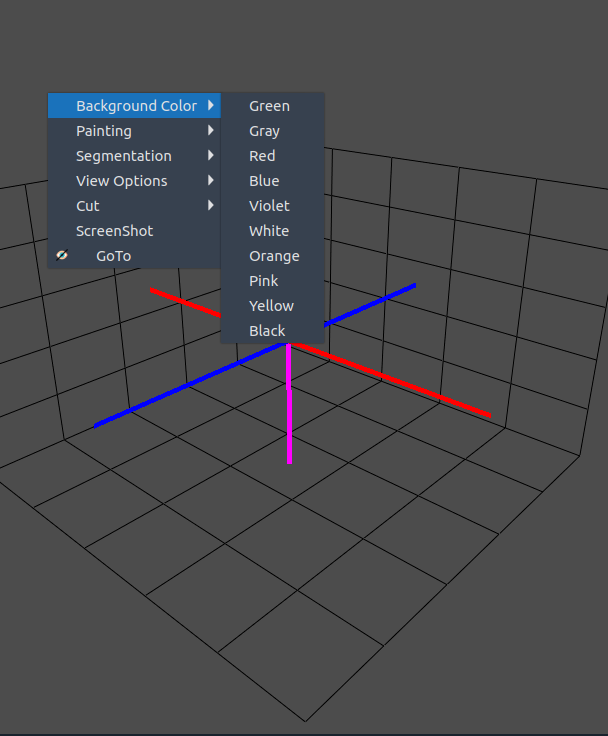Open the Cut menu entry
This screenshot has height=736, width=608.
[x=134, y=206]
